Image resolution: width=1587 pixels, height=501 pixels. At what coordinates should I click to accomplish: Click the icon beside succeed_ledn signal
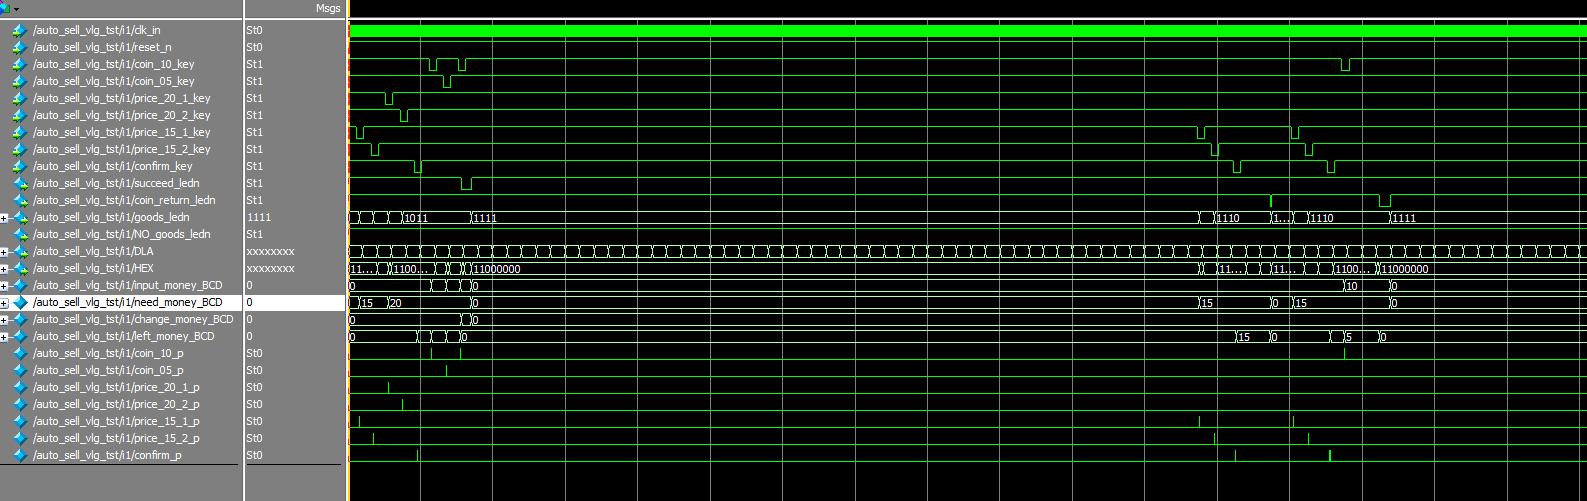(21, 183)
